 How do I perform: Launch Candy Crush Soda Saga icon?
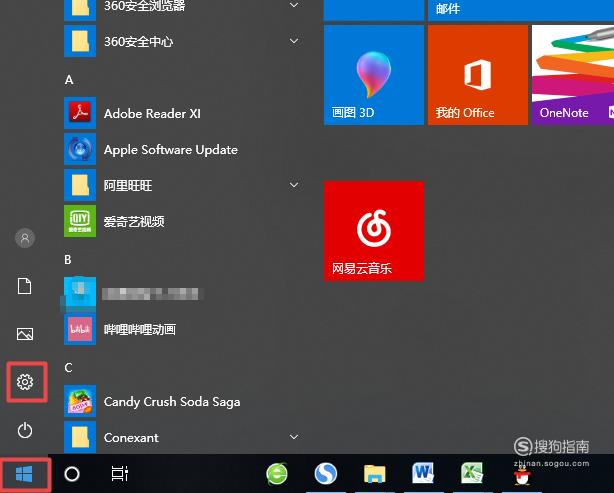click(80, 401)
